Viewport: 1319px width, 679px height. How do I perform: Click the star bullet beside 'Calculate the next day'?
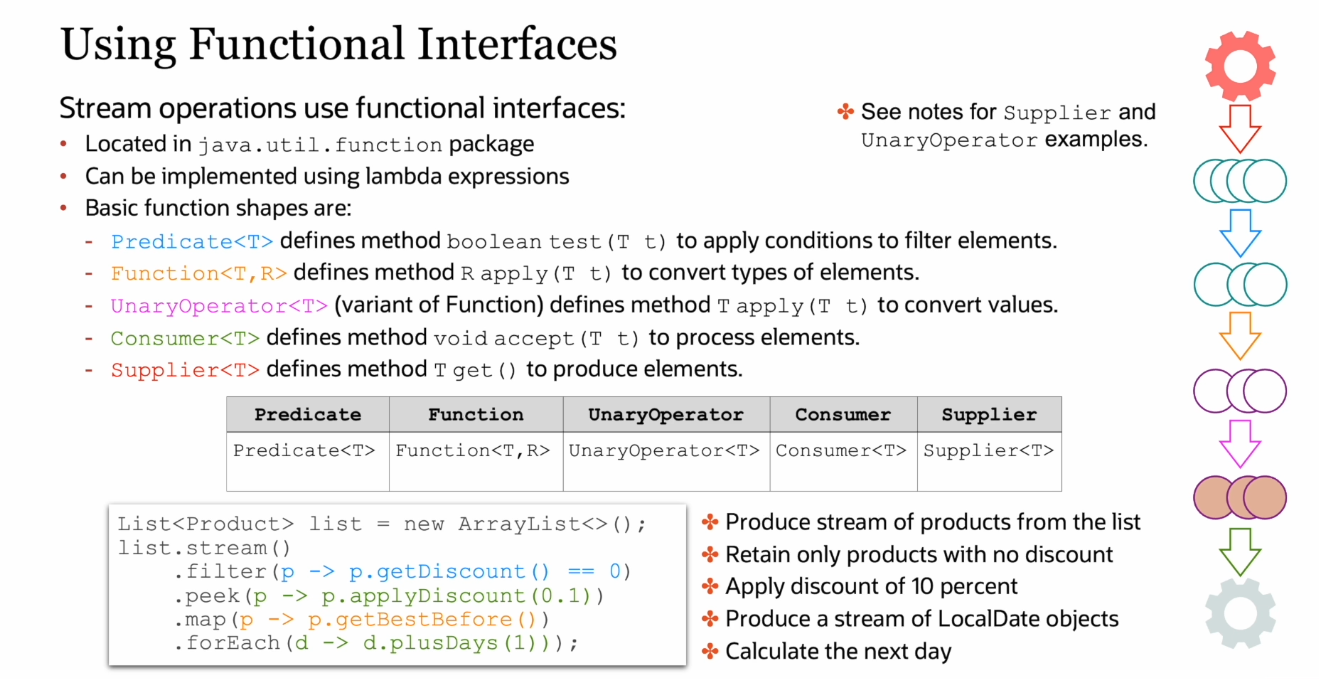pos(711,652)
